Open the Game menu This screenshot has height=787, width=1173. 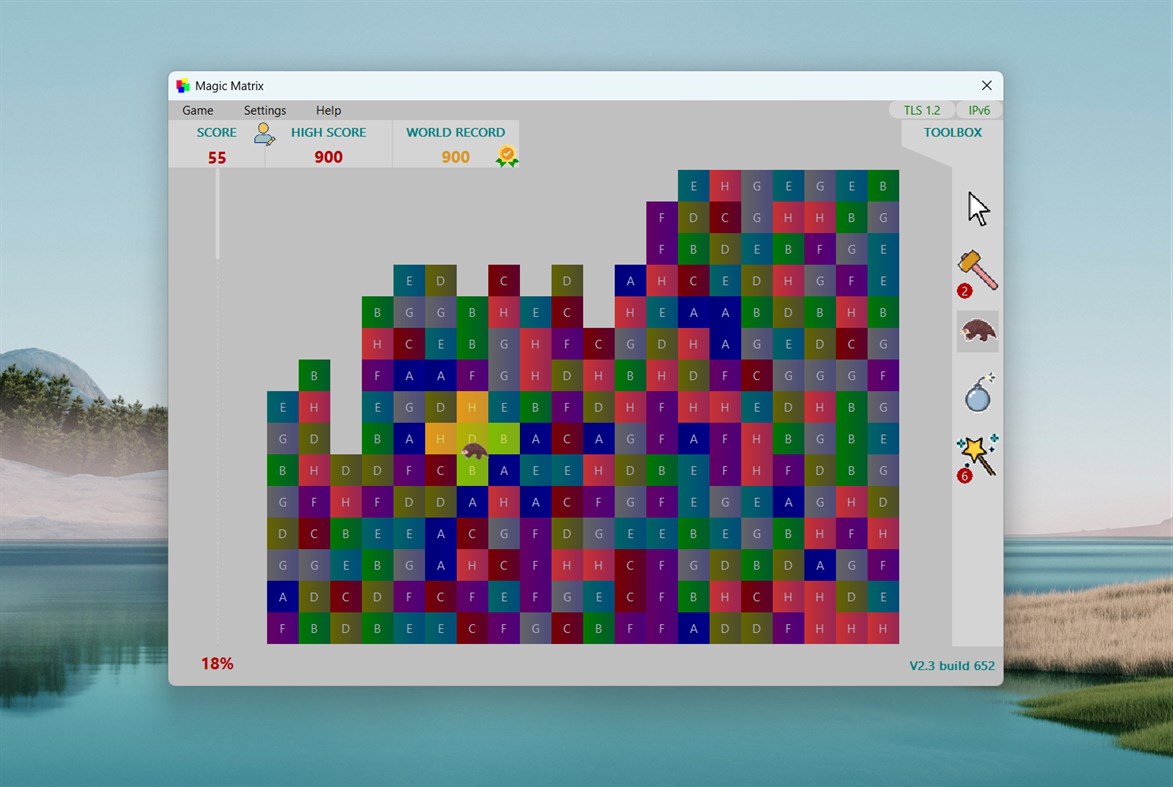tap(197, 110)
